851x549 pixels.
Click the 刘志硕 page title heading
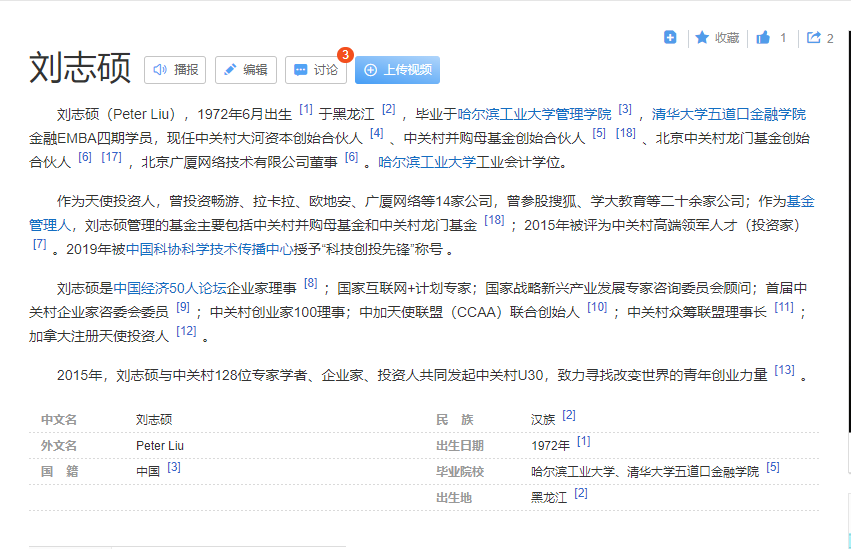(80, 68)
